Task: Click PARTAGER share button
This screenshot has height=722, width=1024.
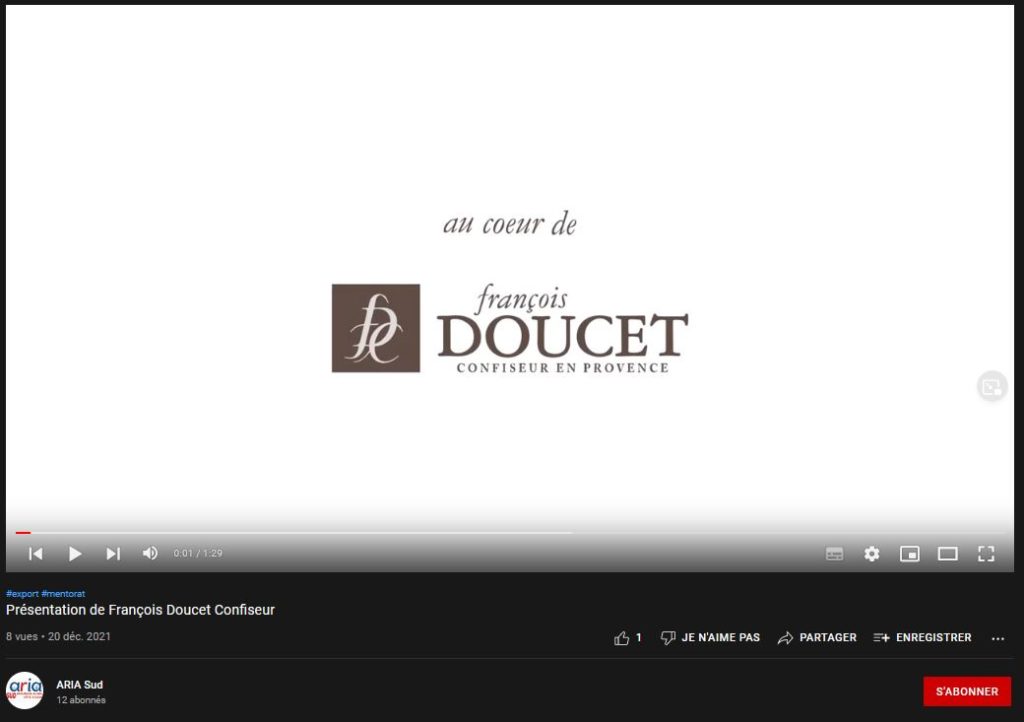Action: point(817,638)
